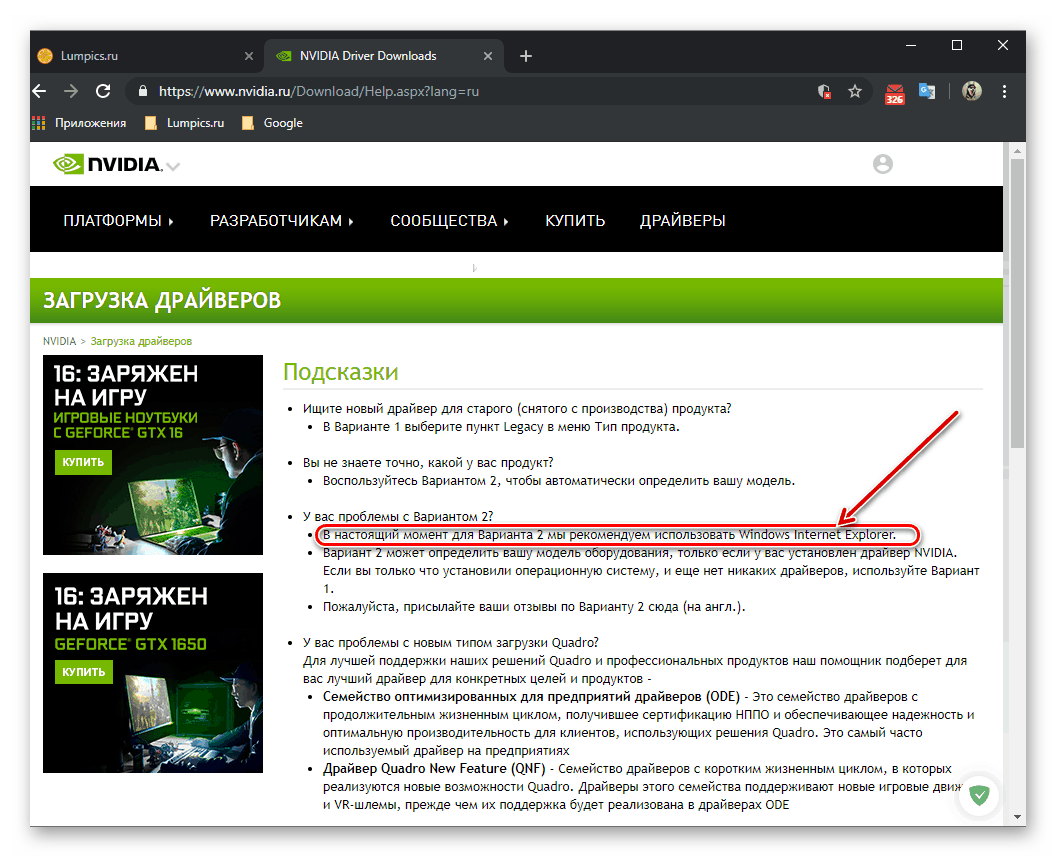
Task: Click the NVIDIA breadcrumb link
Action: pyautogui.click(x=59, y=341)
